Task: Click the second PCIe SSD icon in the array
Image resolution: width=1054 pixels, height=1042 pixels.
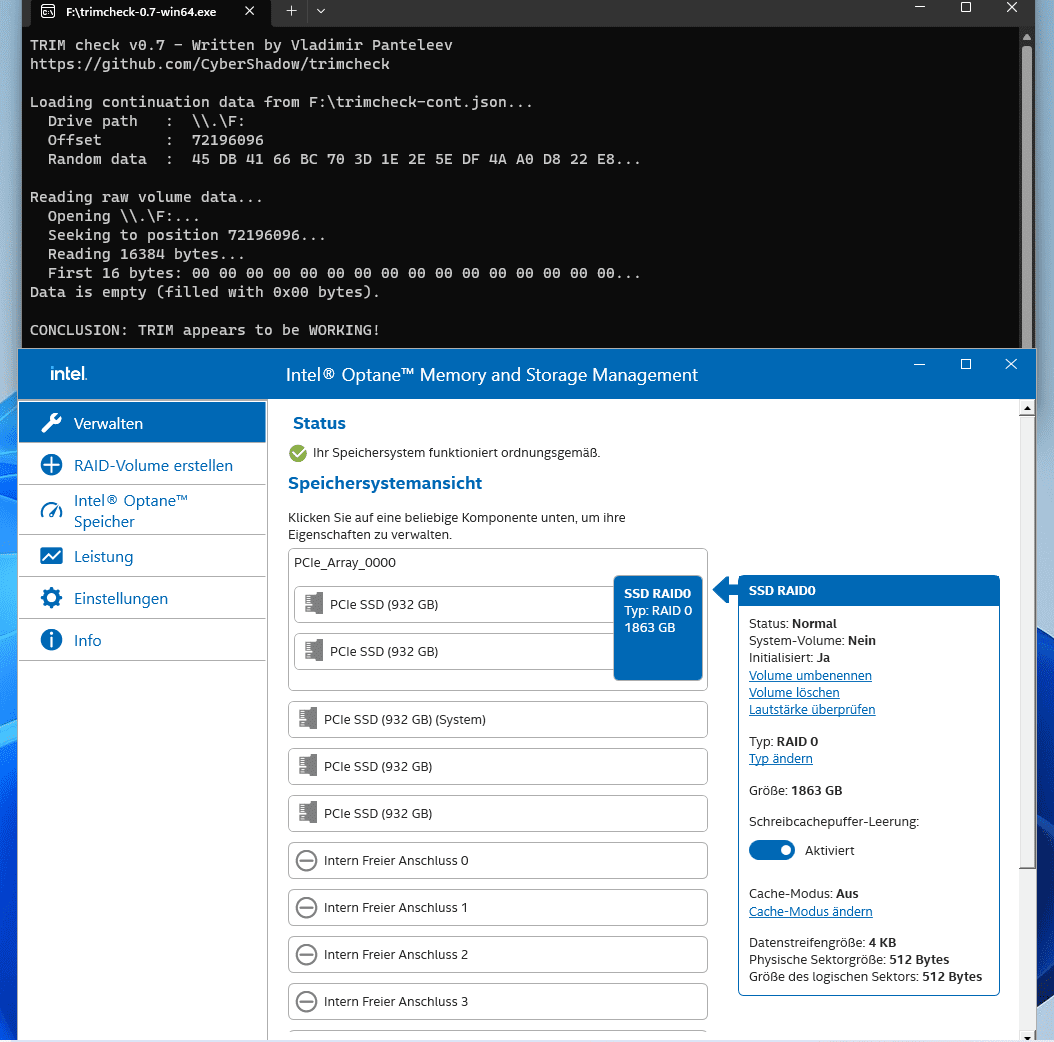Action: pyautogui.click(x=313, y=650)
